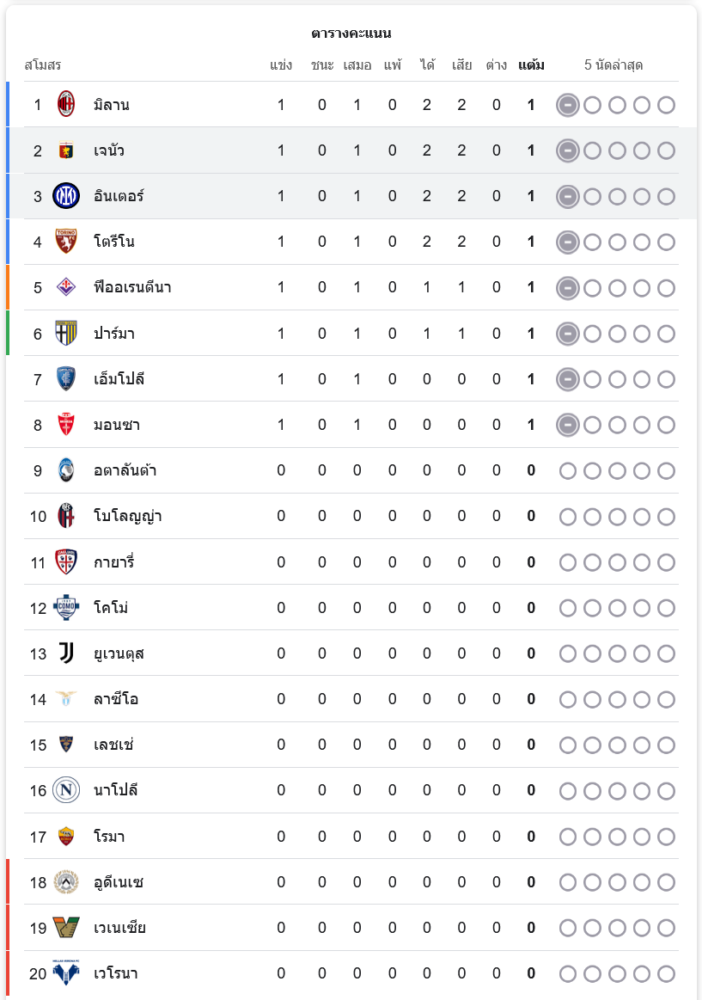Screen dimensions: 702x1000
Task: Select the โบโลญญ่า team row
Action: pyautogui.click(x=127, y=516)
